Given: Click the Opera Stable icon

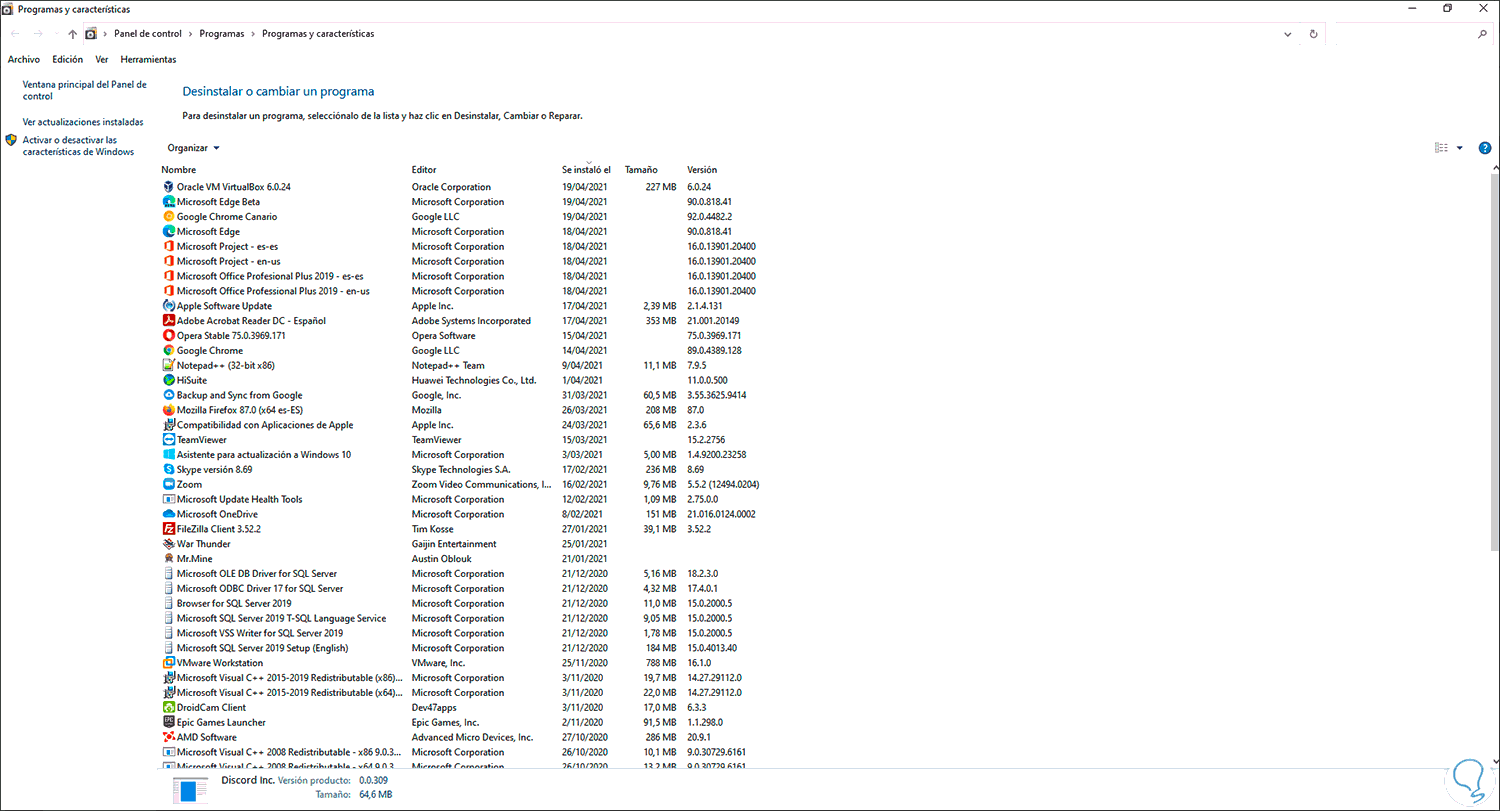Looking at the screenshot, I should [168, 336].
